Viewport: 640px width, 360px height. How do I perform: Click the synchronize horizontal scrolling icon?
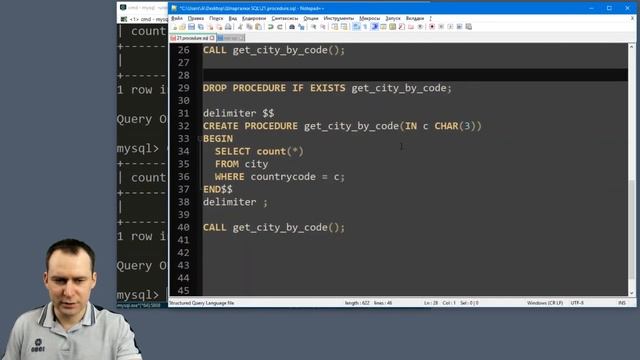344,27
